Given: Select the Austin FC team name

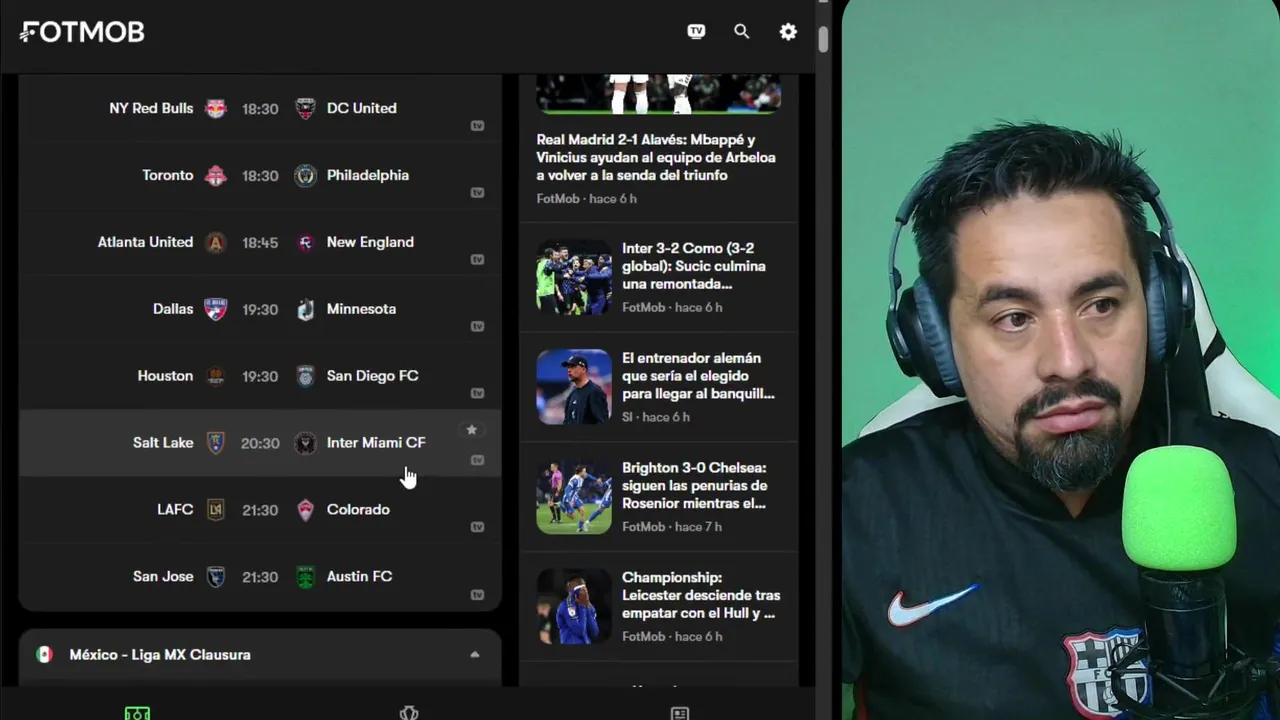Looking at the screenshot, I should (359, 576).
